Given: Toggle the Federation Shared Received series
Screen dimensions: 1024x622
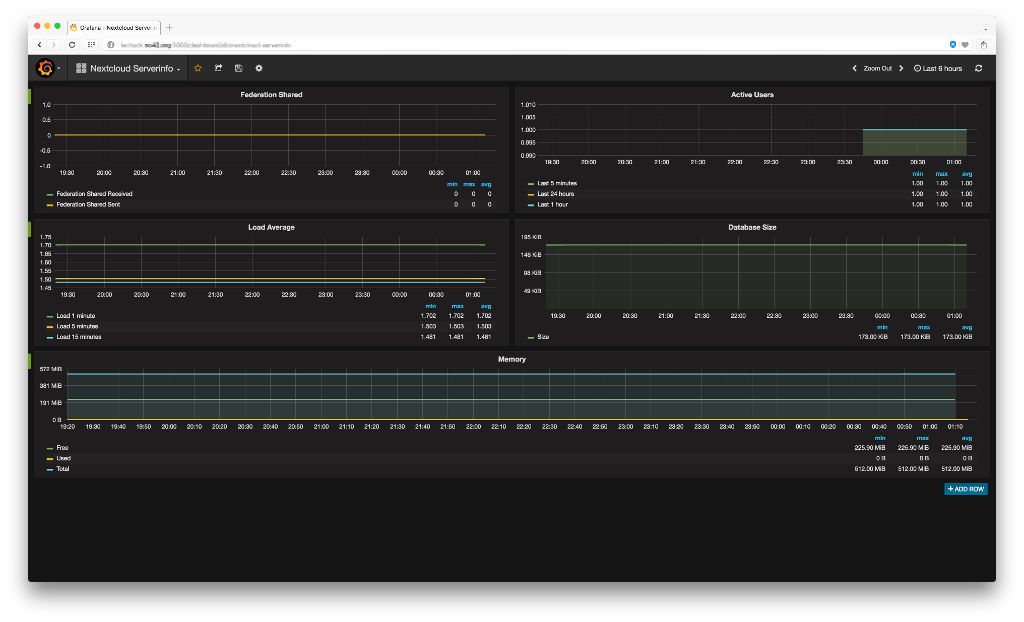Looking at the screenshot, I should coord(94,194).
